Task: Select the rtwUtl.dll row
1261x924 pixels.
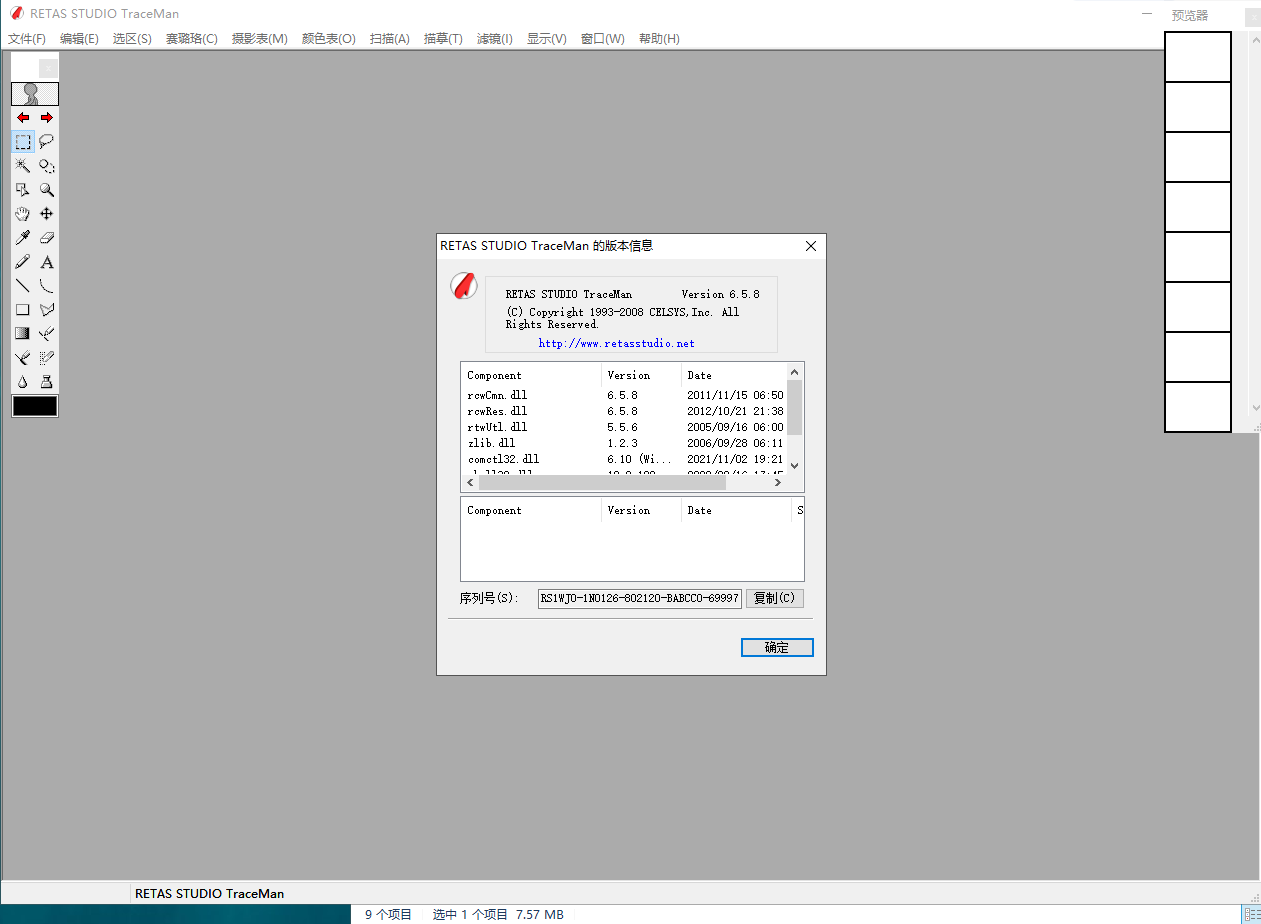Action: coord(624,427)
